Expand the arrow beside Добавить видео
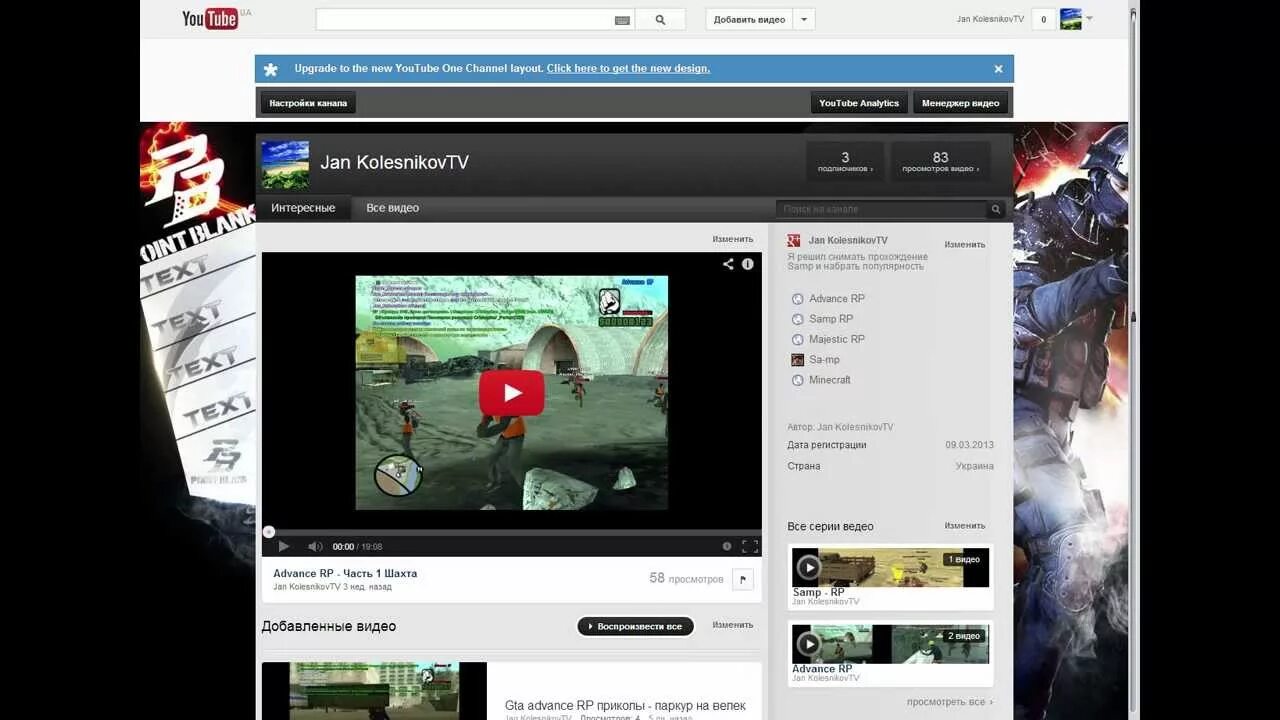 (804, 19)
